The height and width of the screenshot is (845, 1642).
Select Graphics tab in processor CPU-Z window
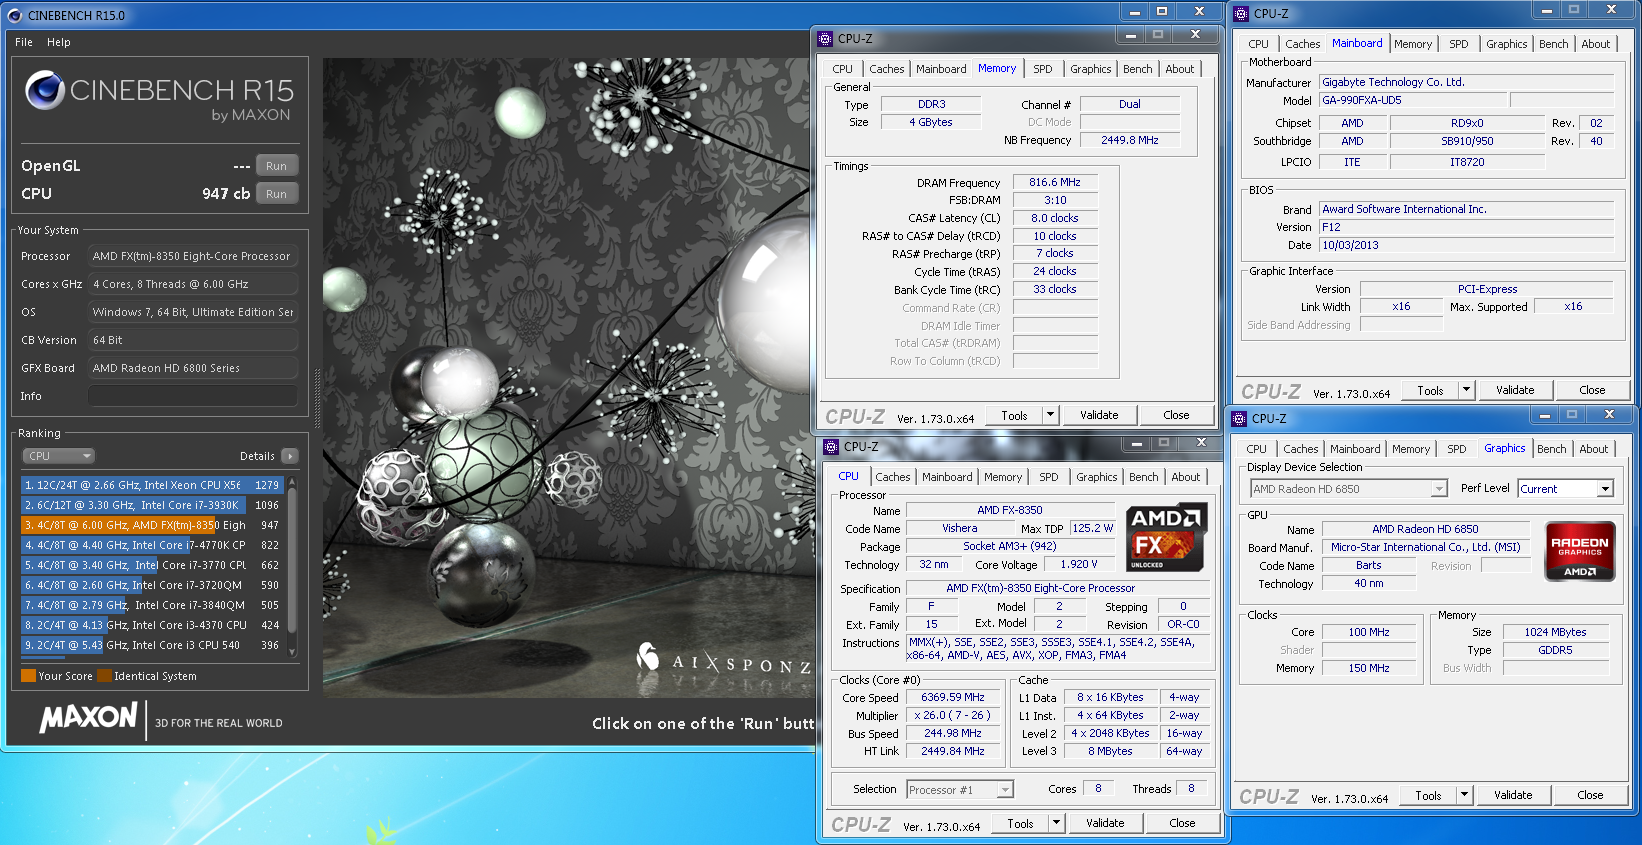point(1096,477)
